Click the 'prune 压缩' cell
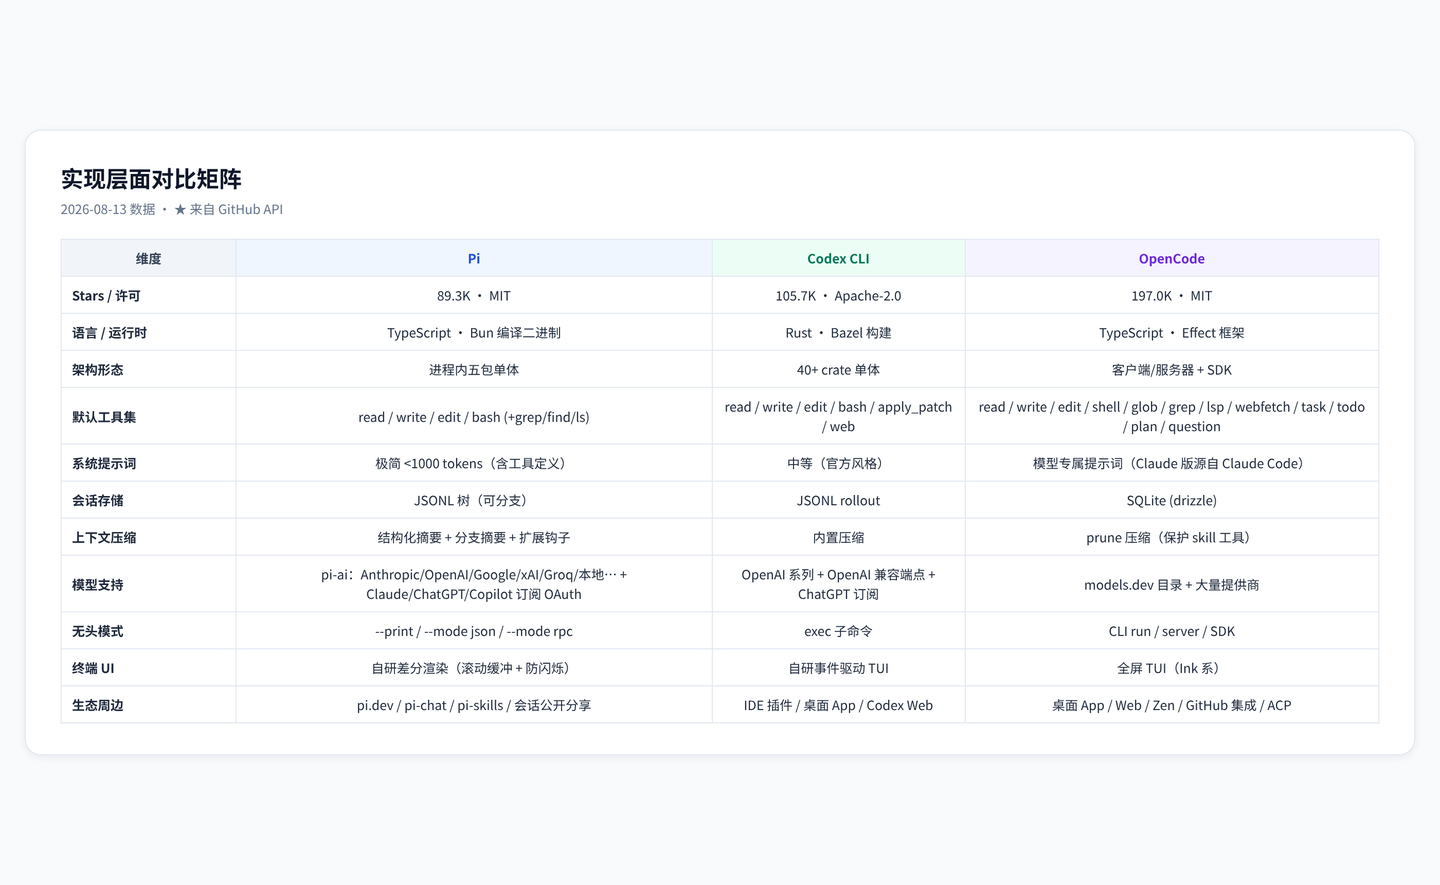The width and height of the screenshot is (1440, 885). (x=1172, y=538)
